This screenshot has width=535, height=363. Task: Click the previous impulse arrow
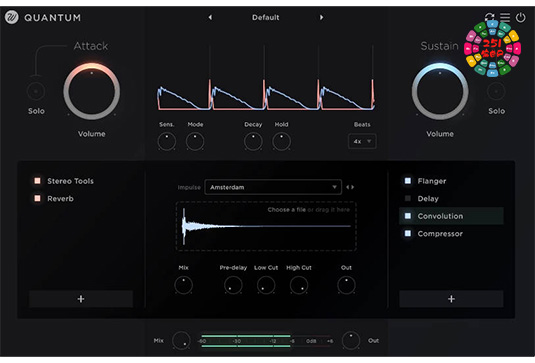coord(348,187)
